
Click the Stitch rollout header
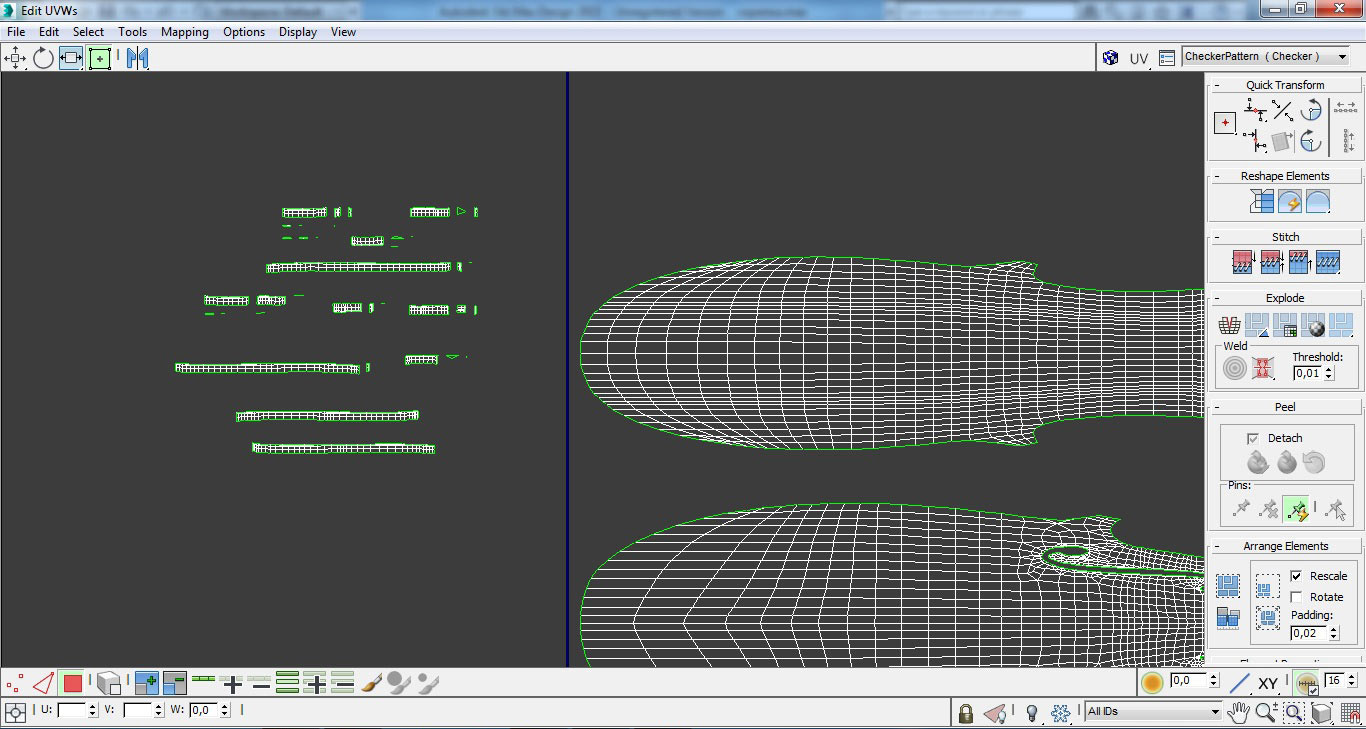click(1285, 237)
